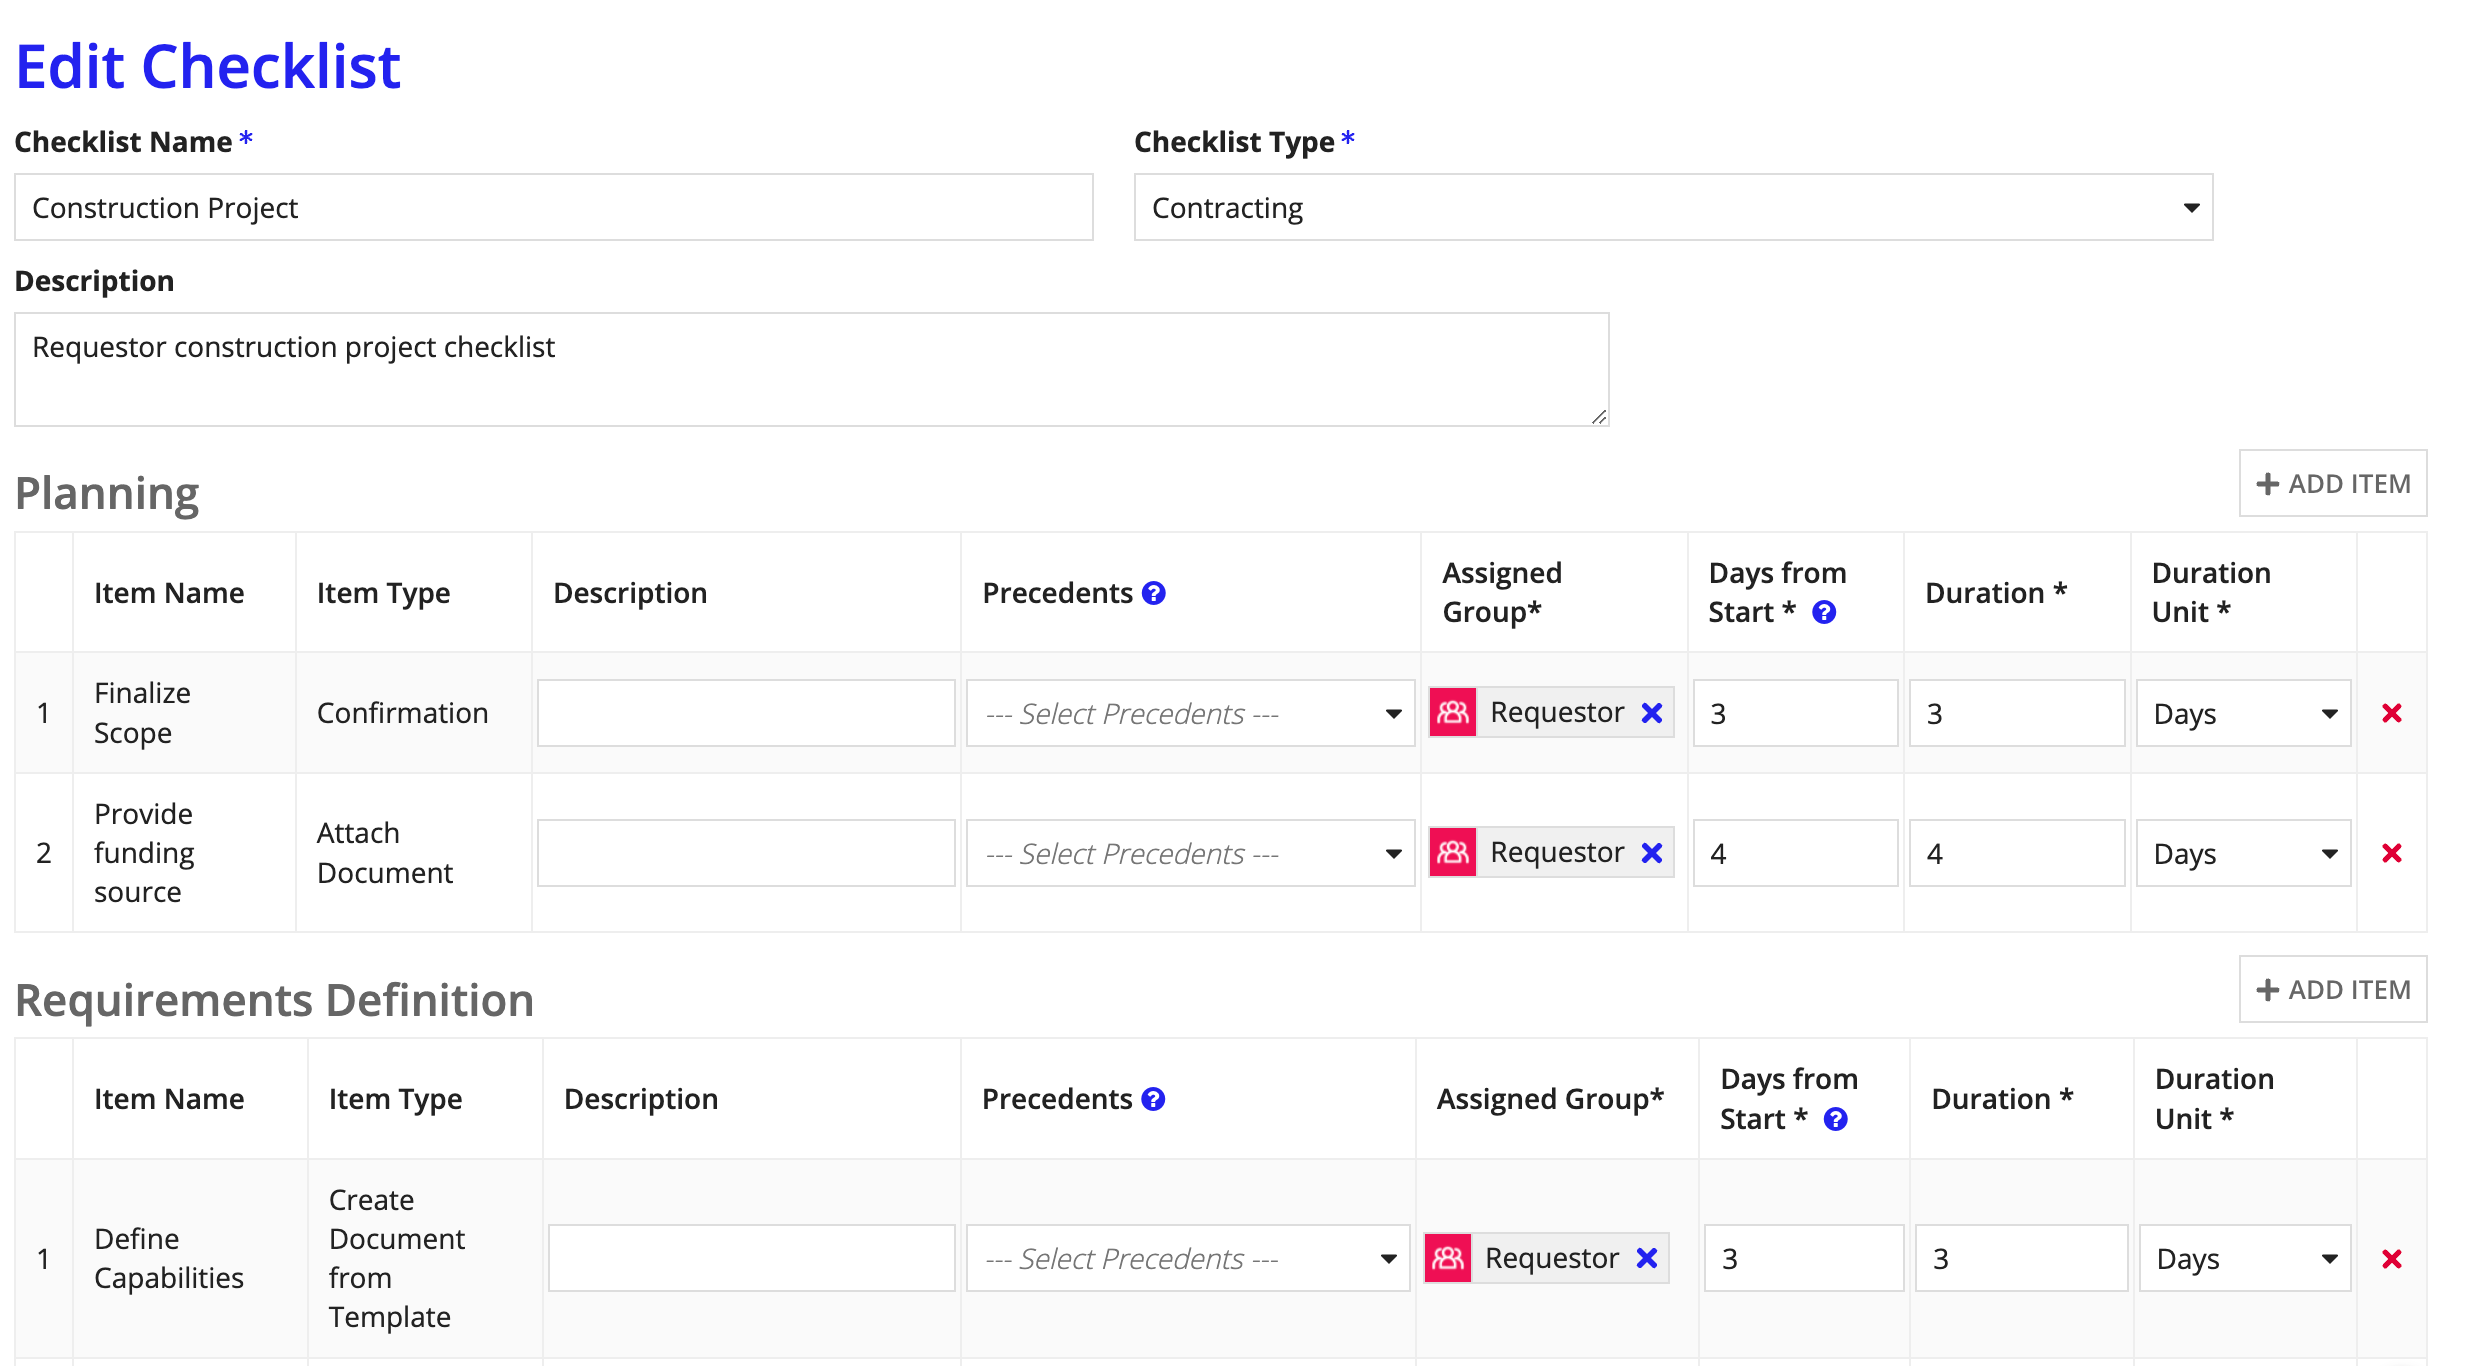Image resolution: width=2474 pixels, height=1366 pixels.
Task: Click Create Document from Template item type
Action: (397, 1258)
